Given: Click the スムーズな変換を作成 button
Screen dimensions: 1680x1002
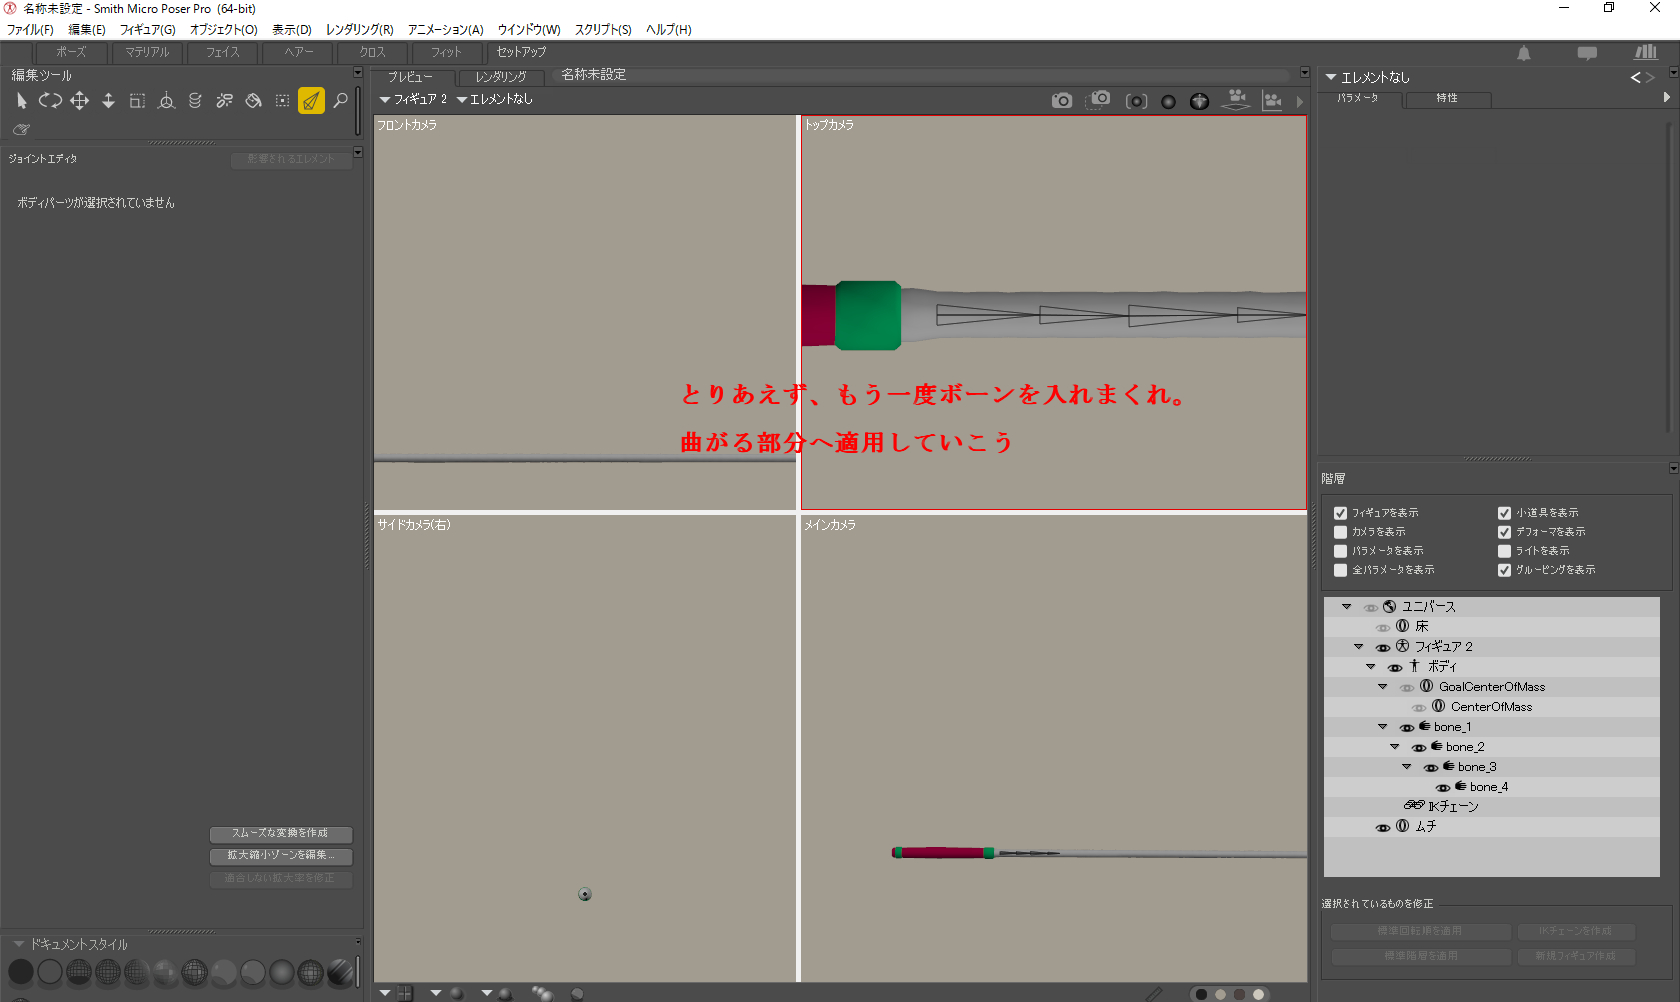Looking at the screenshot, I should click(280, 834).
